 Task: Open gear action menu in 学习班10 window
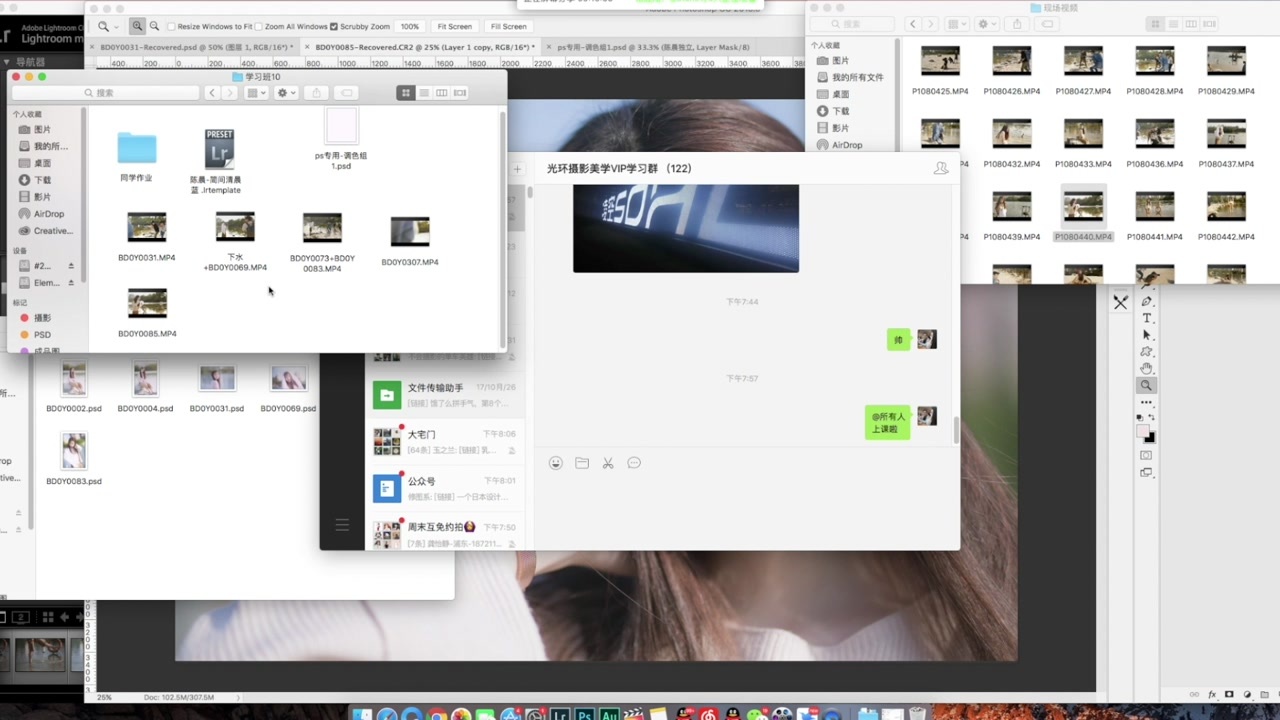[x=287, y=92]
